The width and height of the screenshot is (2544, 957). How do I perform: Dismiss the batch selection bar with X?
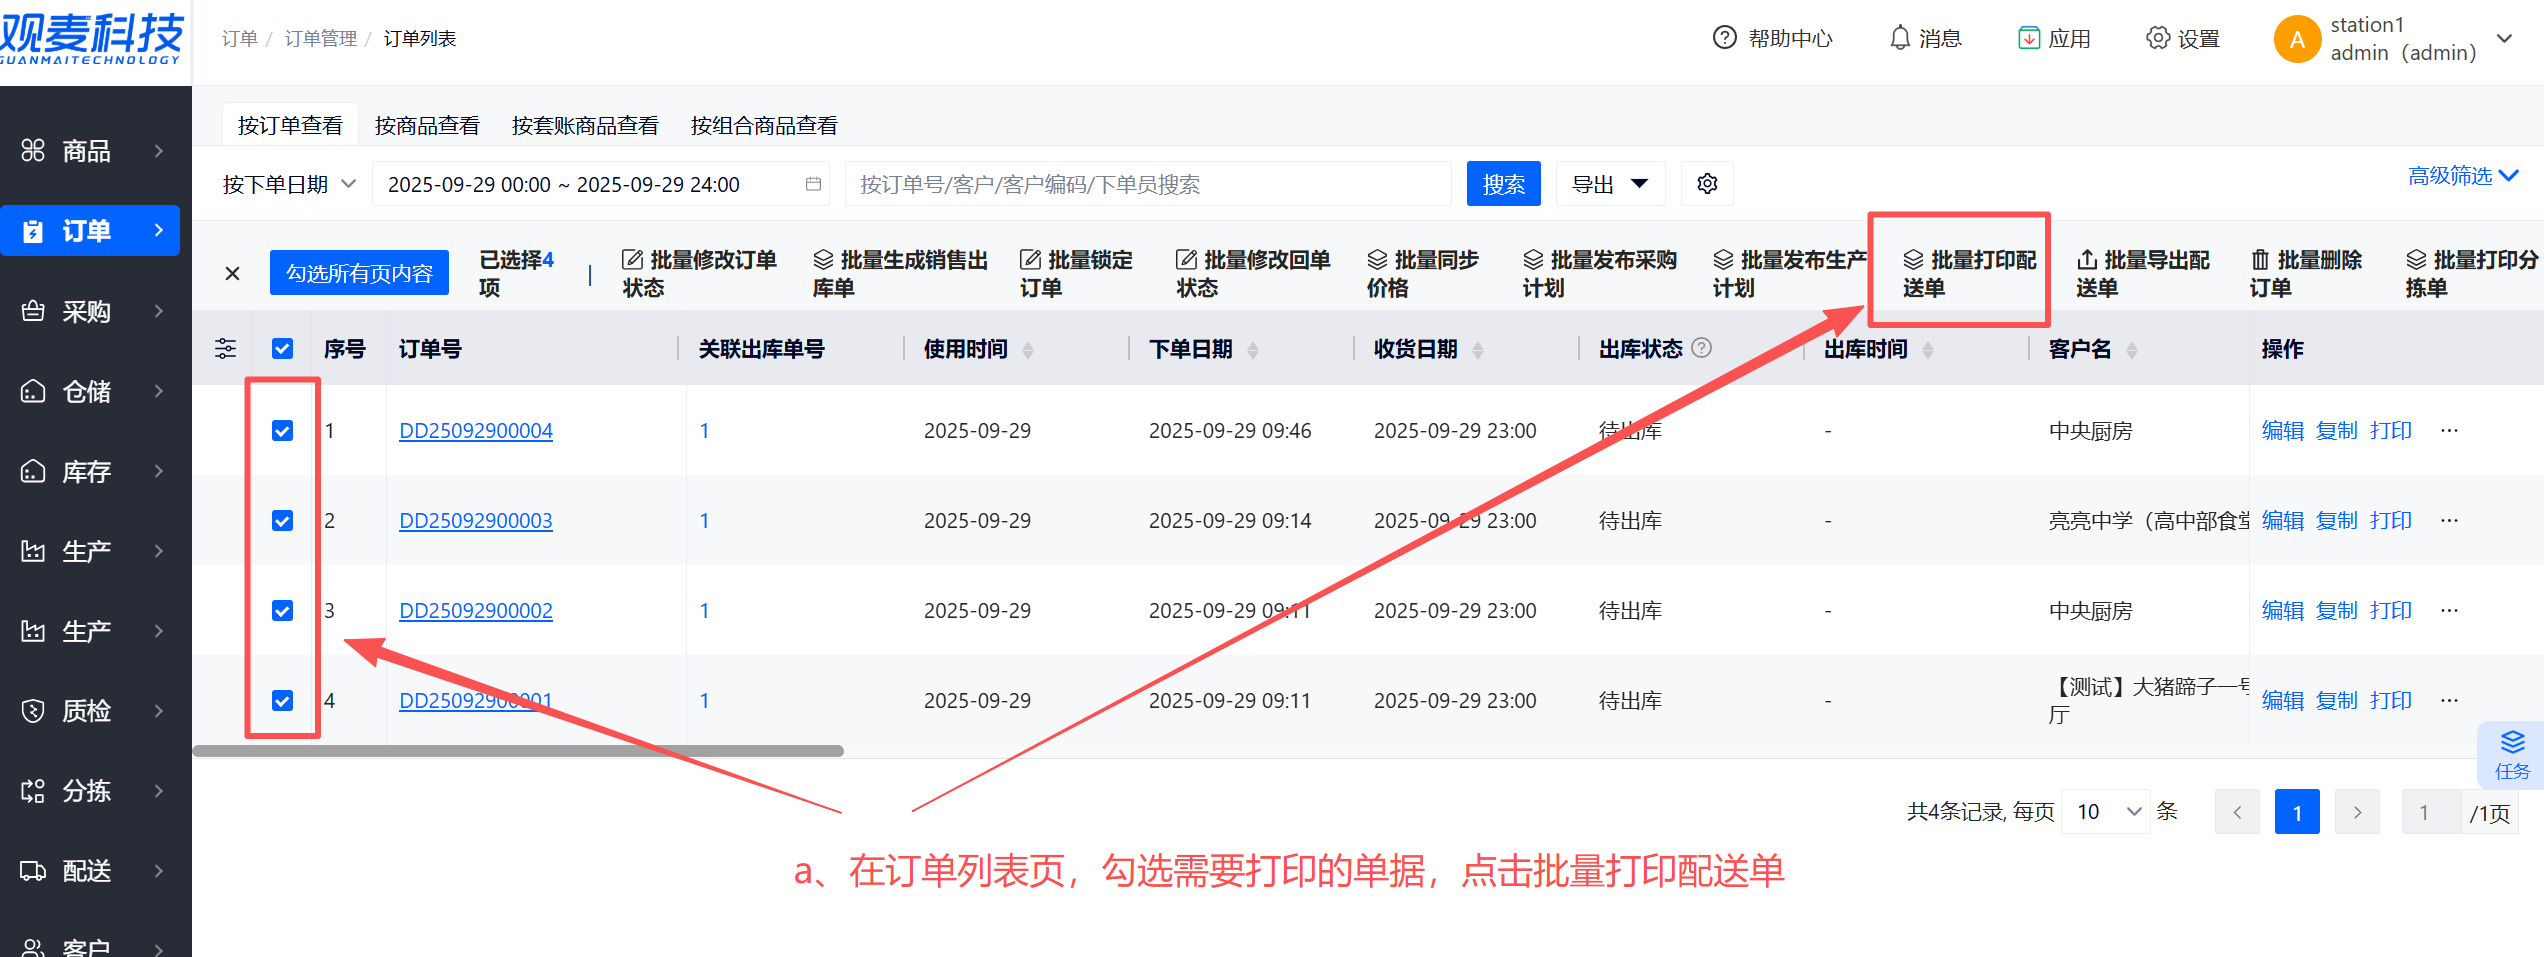pos(232,273)
